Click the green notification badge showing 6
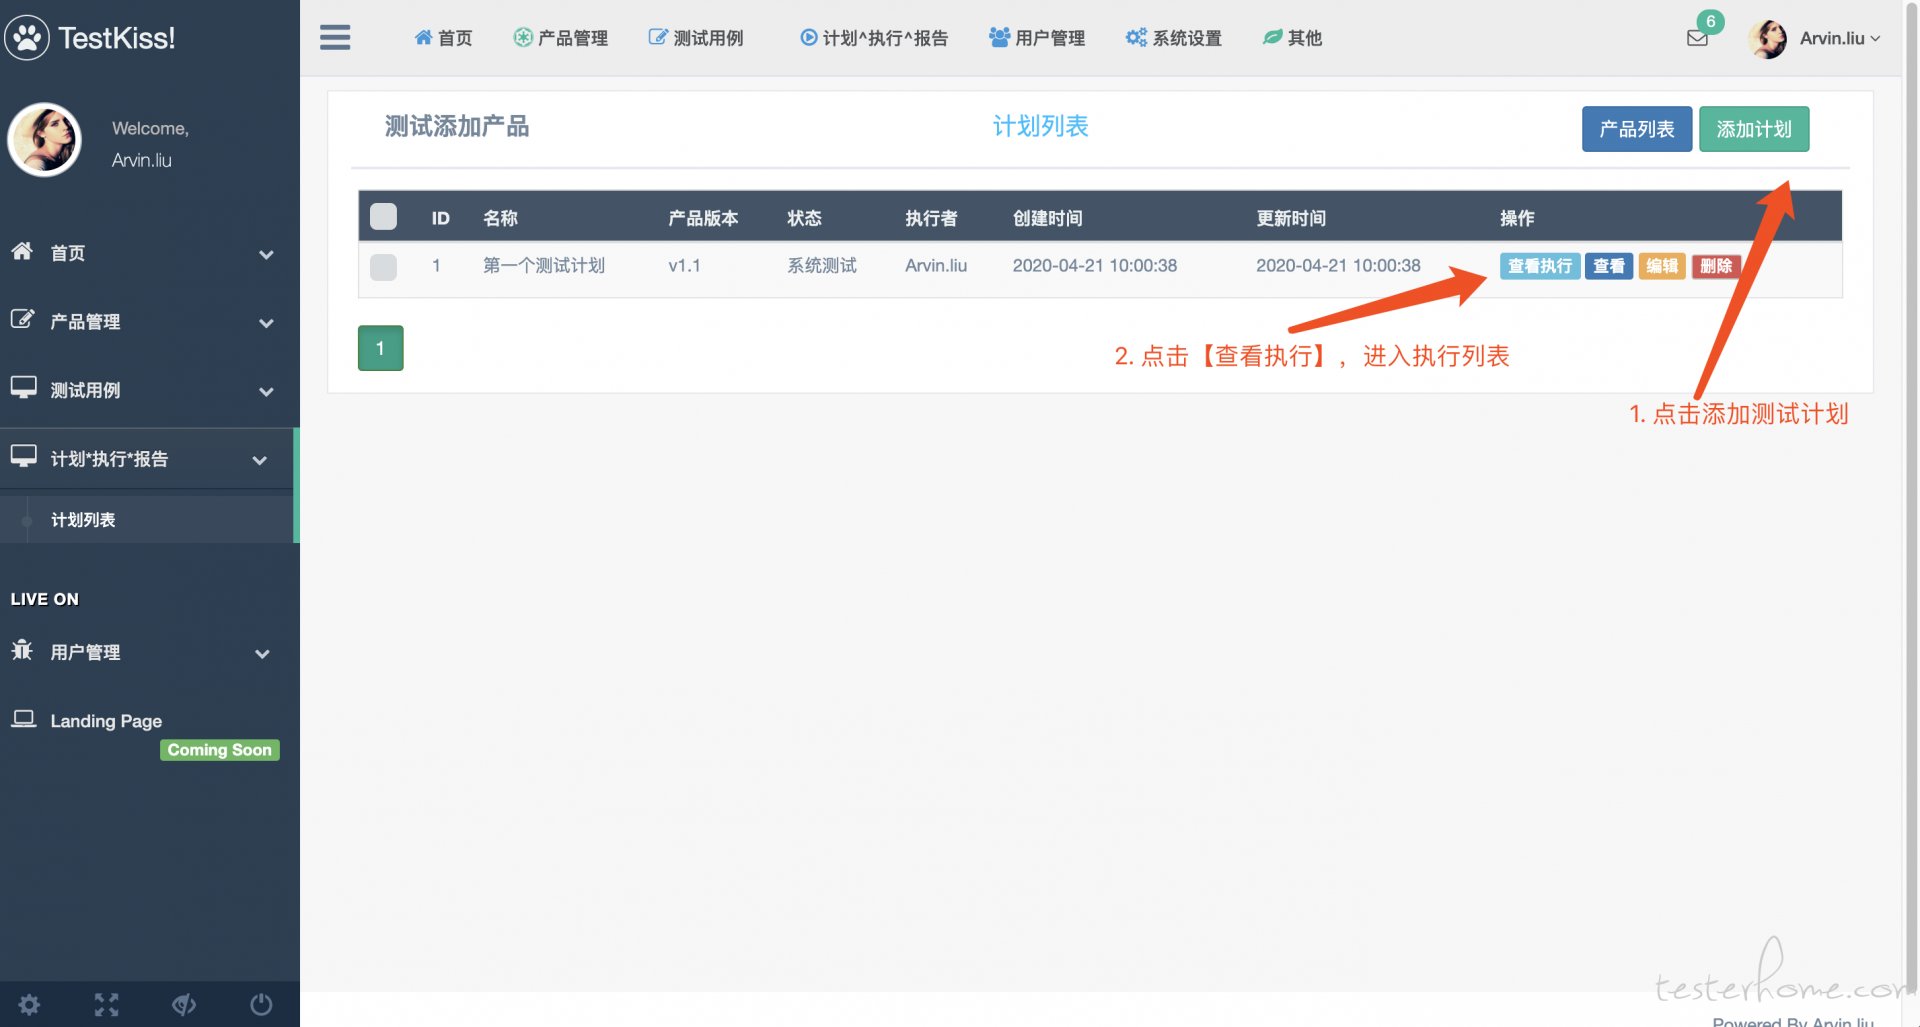This screenshot has width=1920, height=1027. point(1710,21)
